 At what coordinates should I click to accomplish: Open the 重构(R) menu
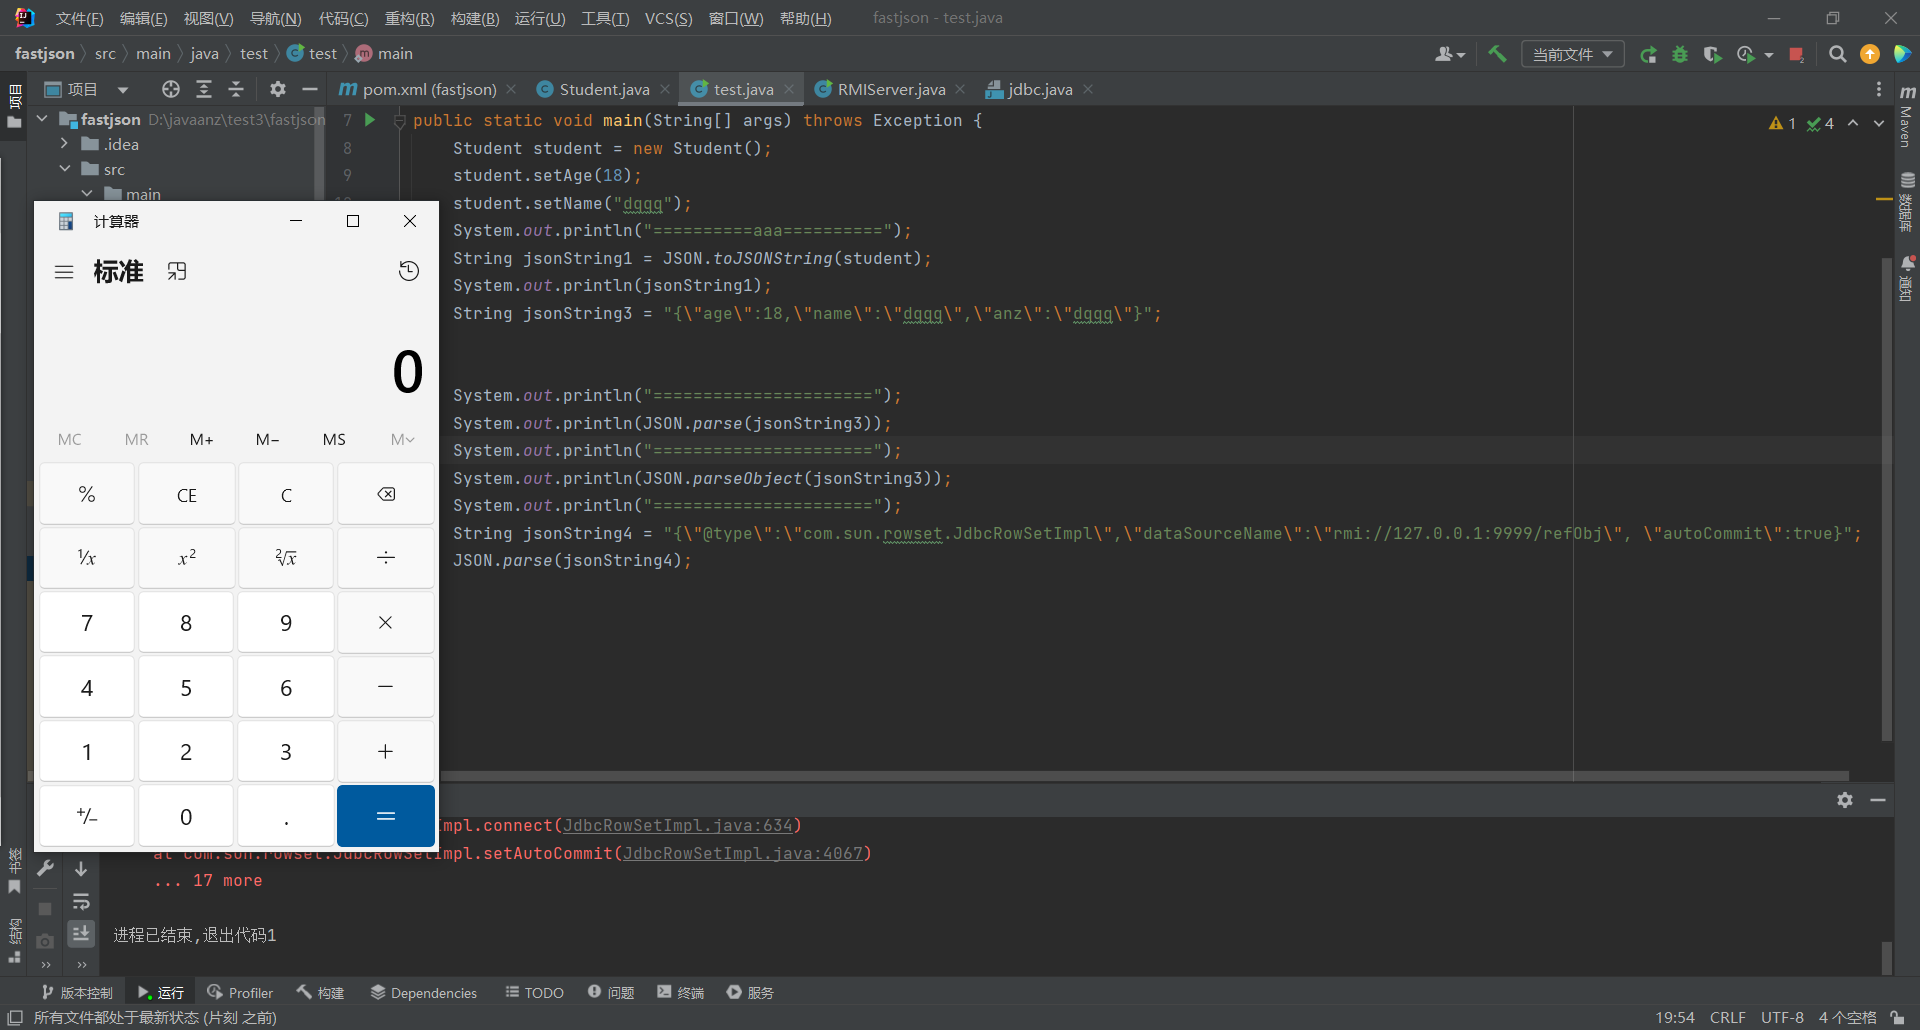pyautogui.click(x=409, y=18)
